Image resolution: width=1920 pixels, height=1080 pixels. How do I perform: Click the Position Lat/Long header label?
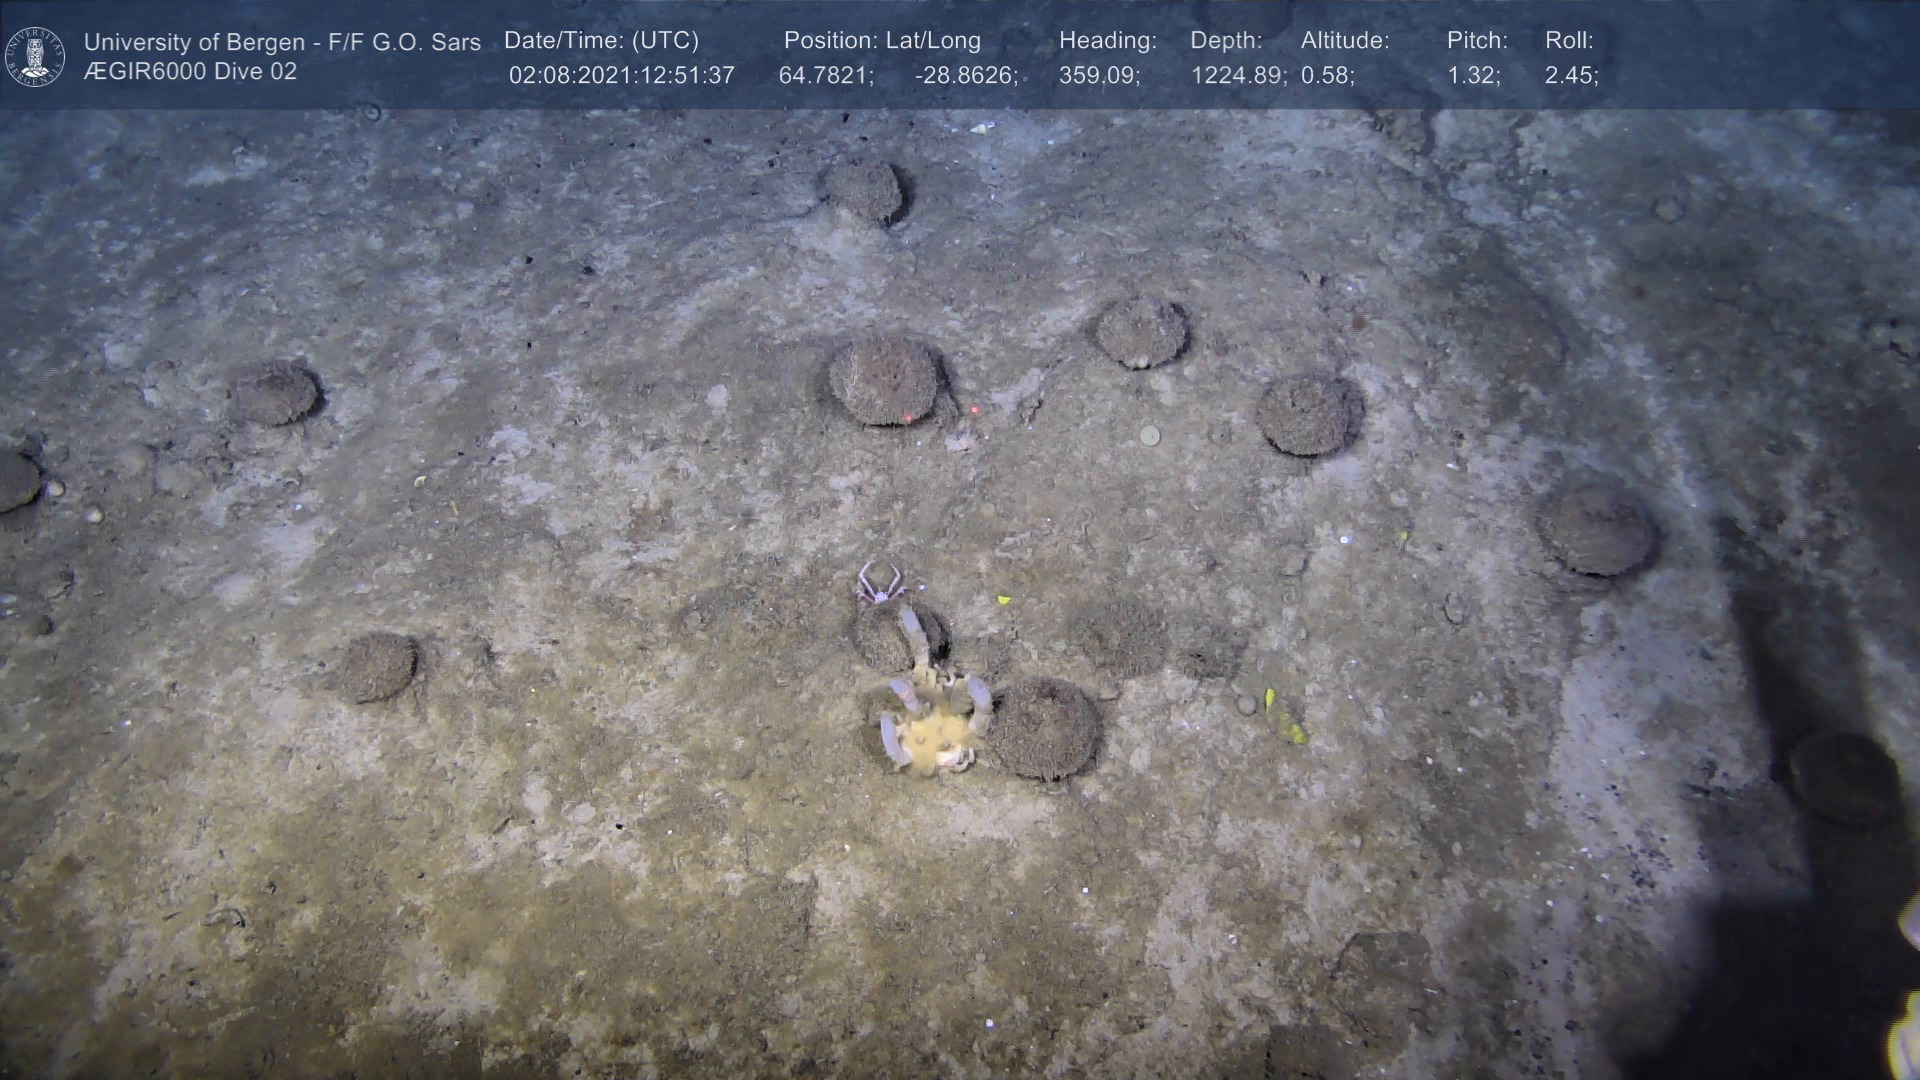point(882,41)
